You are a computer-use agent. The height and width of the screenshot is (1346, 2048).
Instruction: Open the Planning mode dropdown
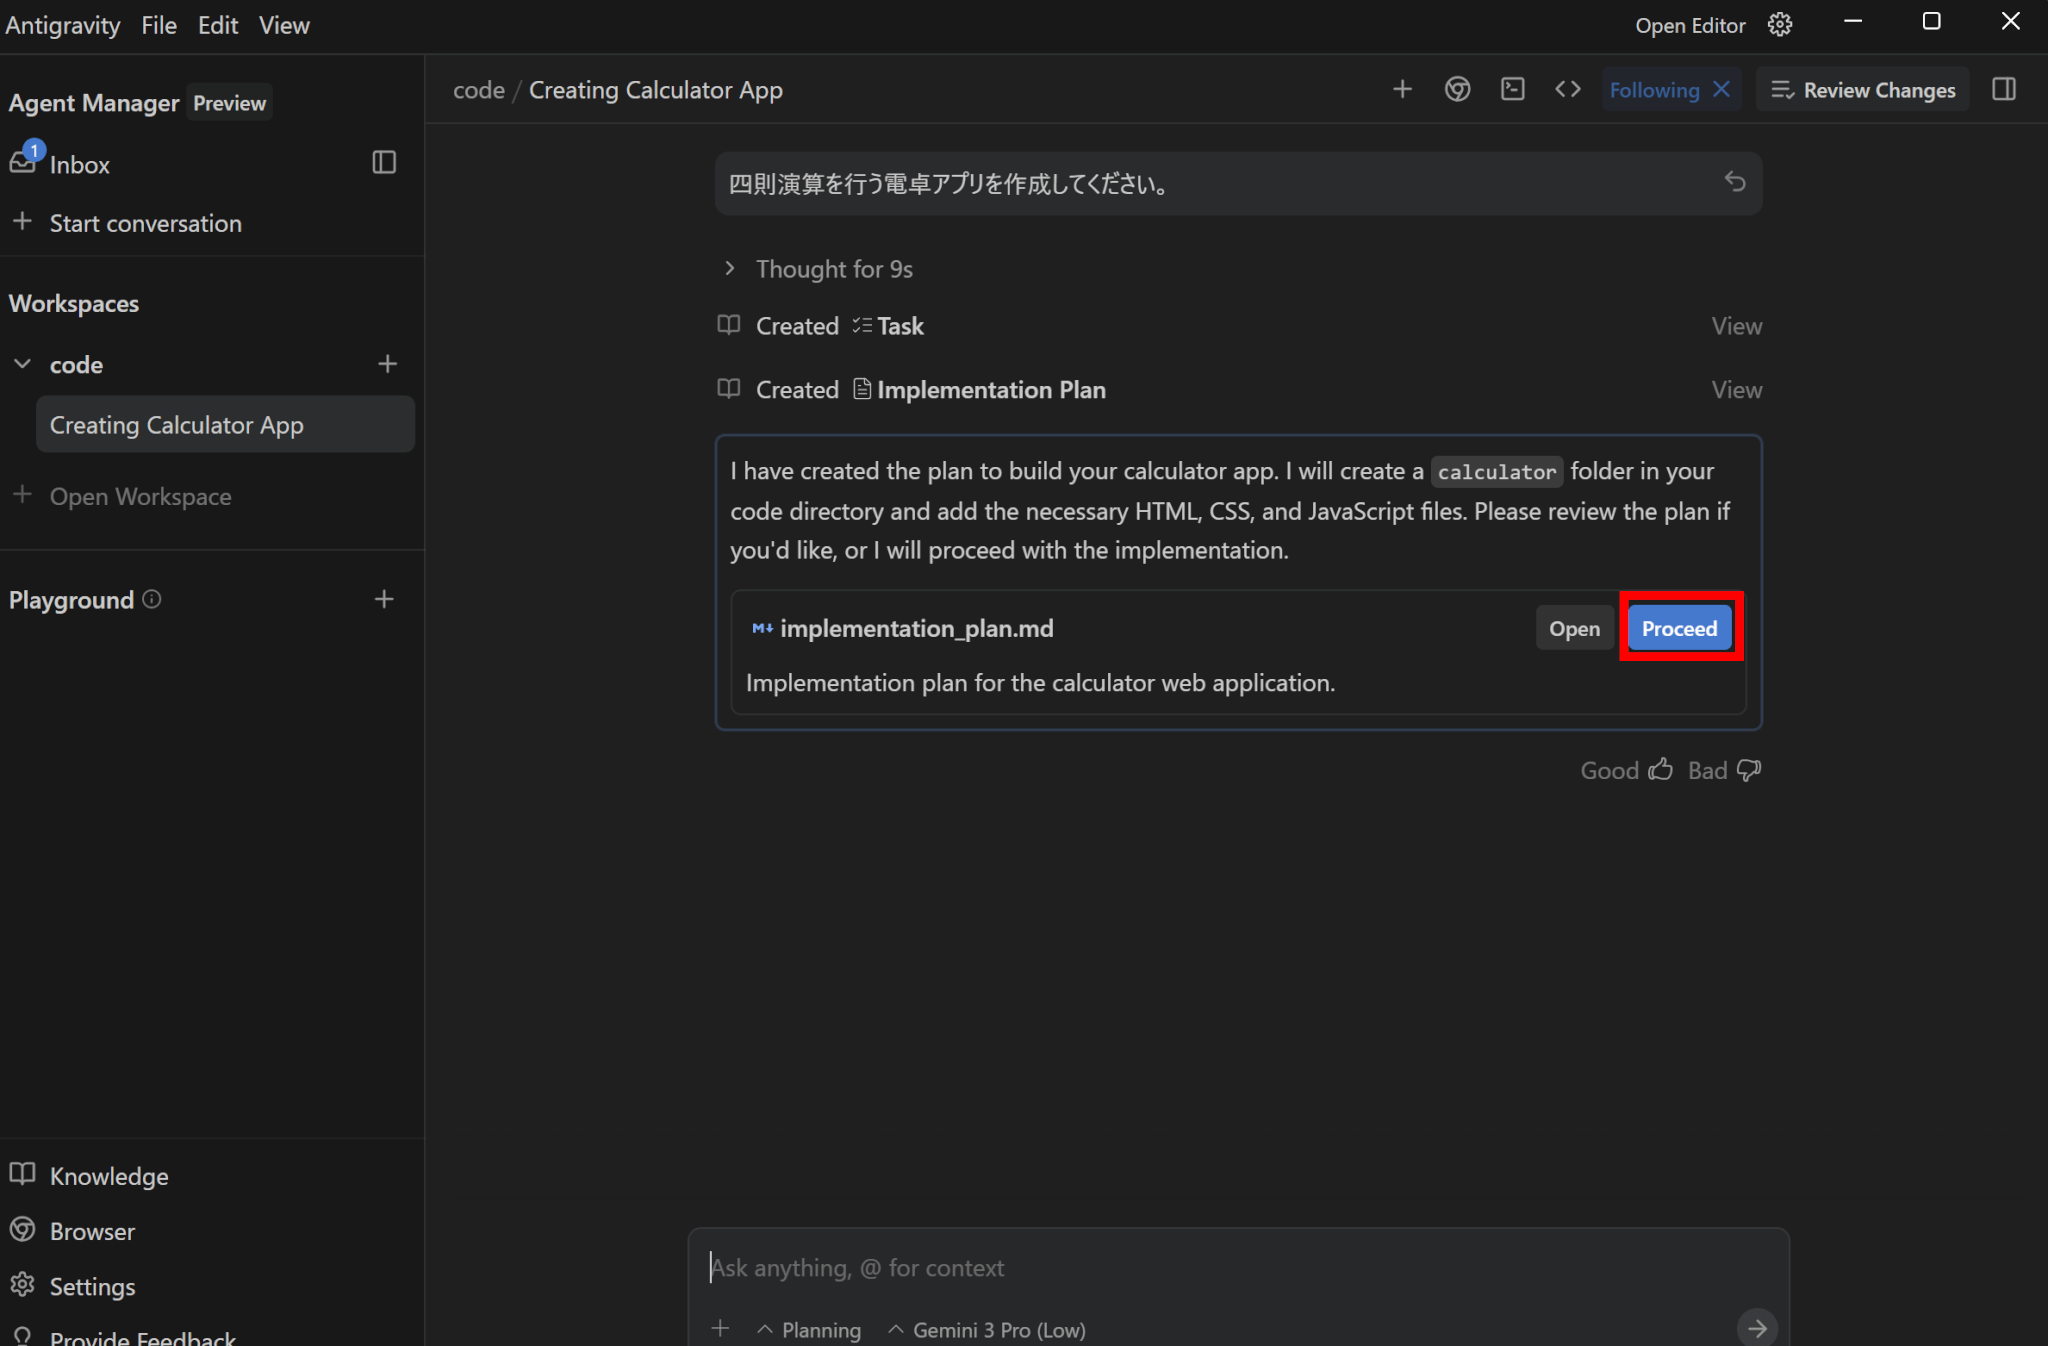pyautogui.click(x=810, y=1329)
